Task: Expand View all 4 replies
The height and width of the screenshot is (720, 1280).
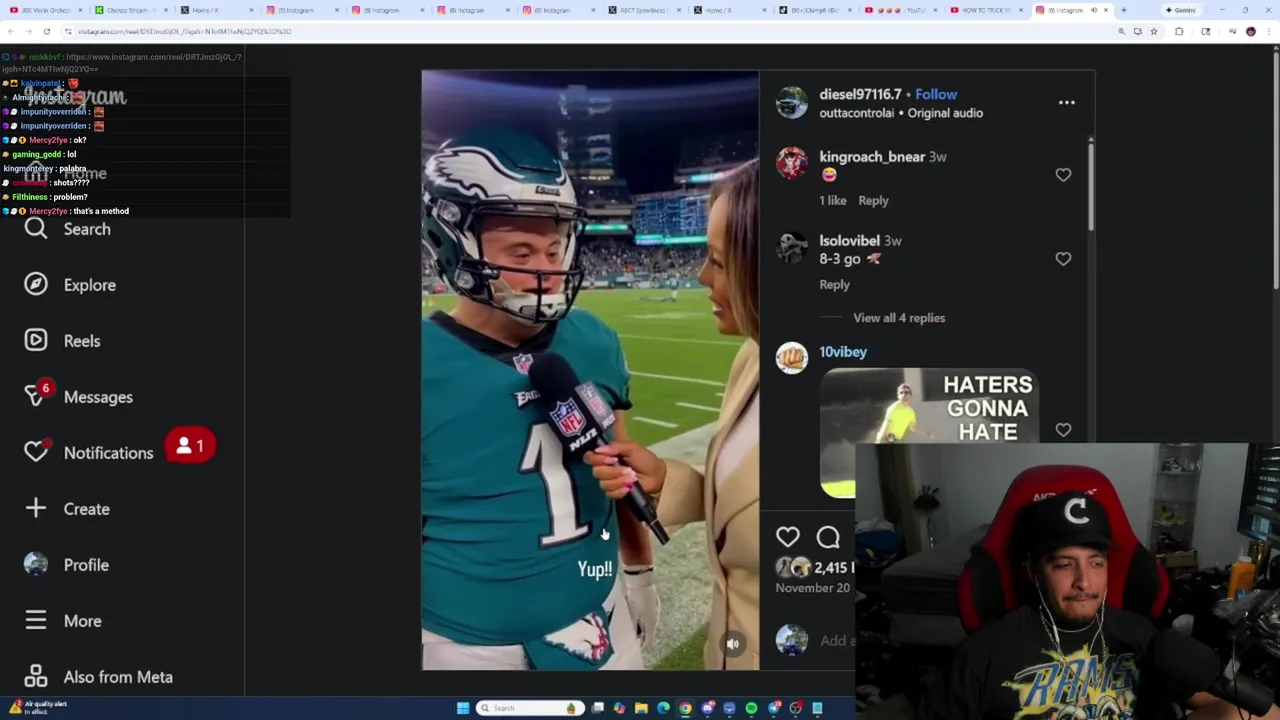Action: point(899,318)
